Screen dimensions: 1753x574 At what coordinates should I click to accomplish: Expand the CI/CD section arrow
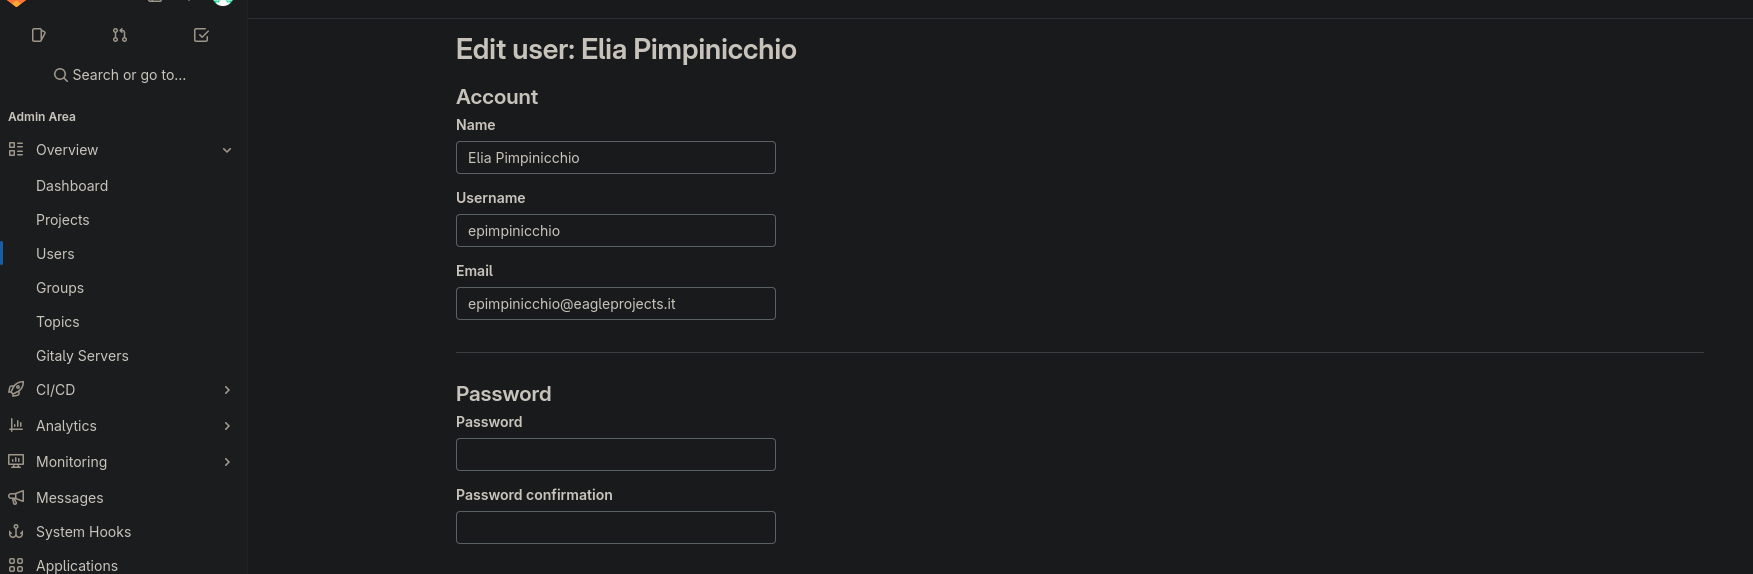pyautogui.click(x=227, y=390)
